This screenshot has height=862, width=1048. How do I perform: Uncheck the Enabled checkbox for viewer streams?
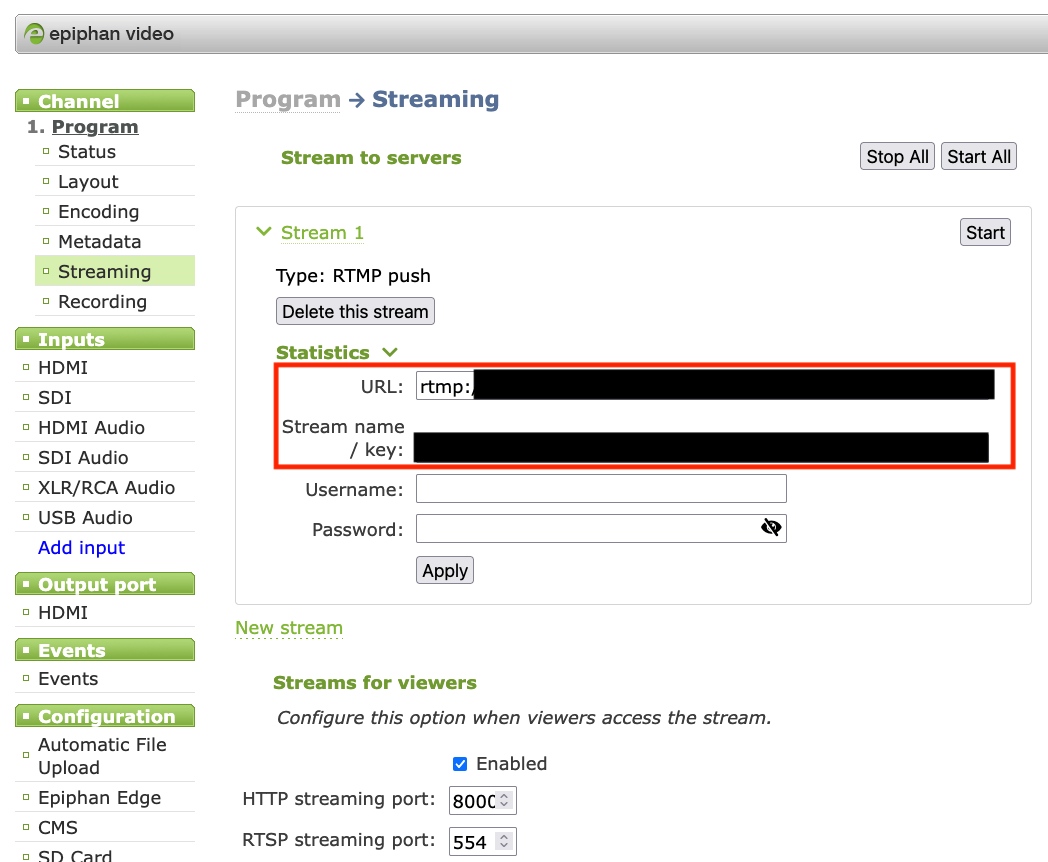click(x=460, y=764)
